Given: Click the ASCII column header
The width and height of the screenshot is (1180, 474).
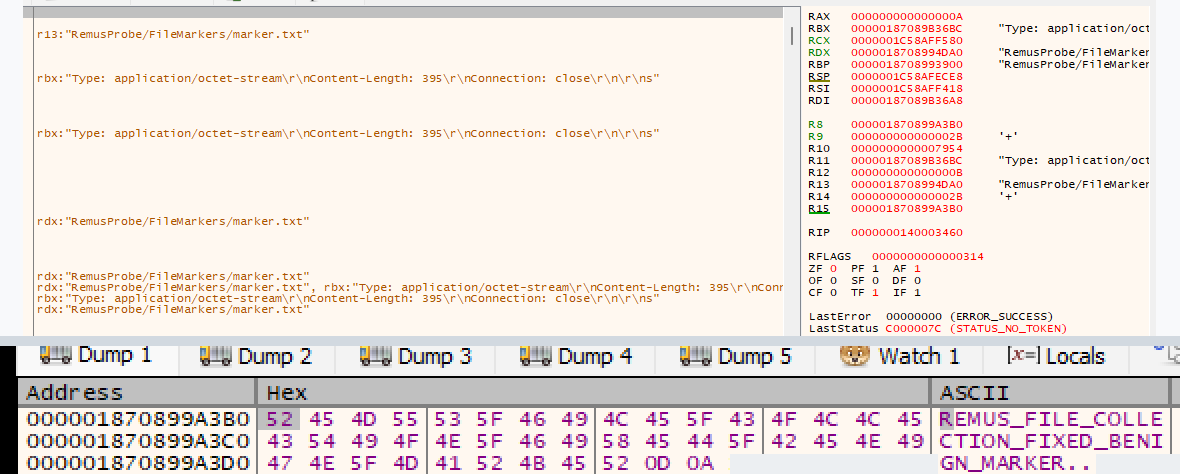Looking at the screenshot, I should point(1049,393).
